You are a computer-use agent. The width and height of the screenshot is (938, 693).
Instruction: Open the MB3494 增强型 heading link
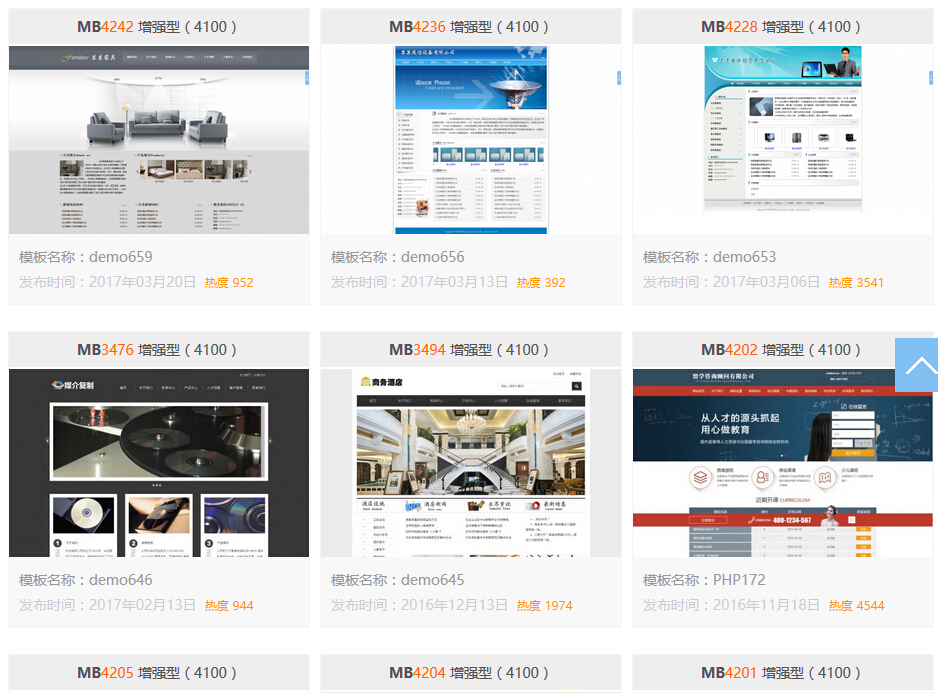click(471, 350)
